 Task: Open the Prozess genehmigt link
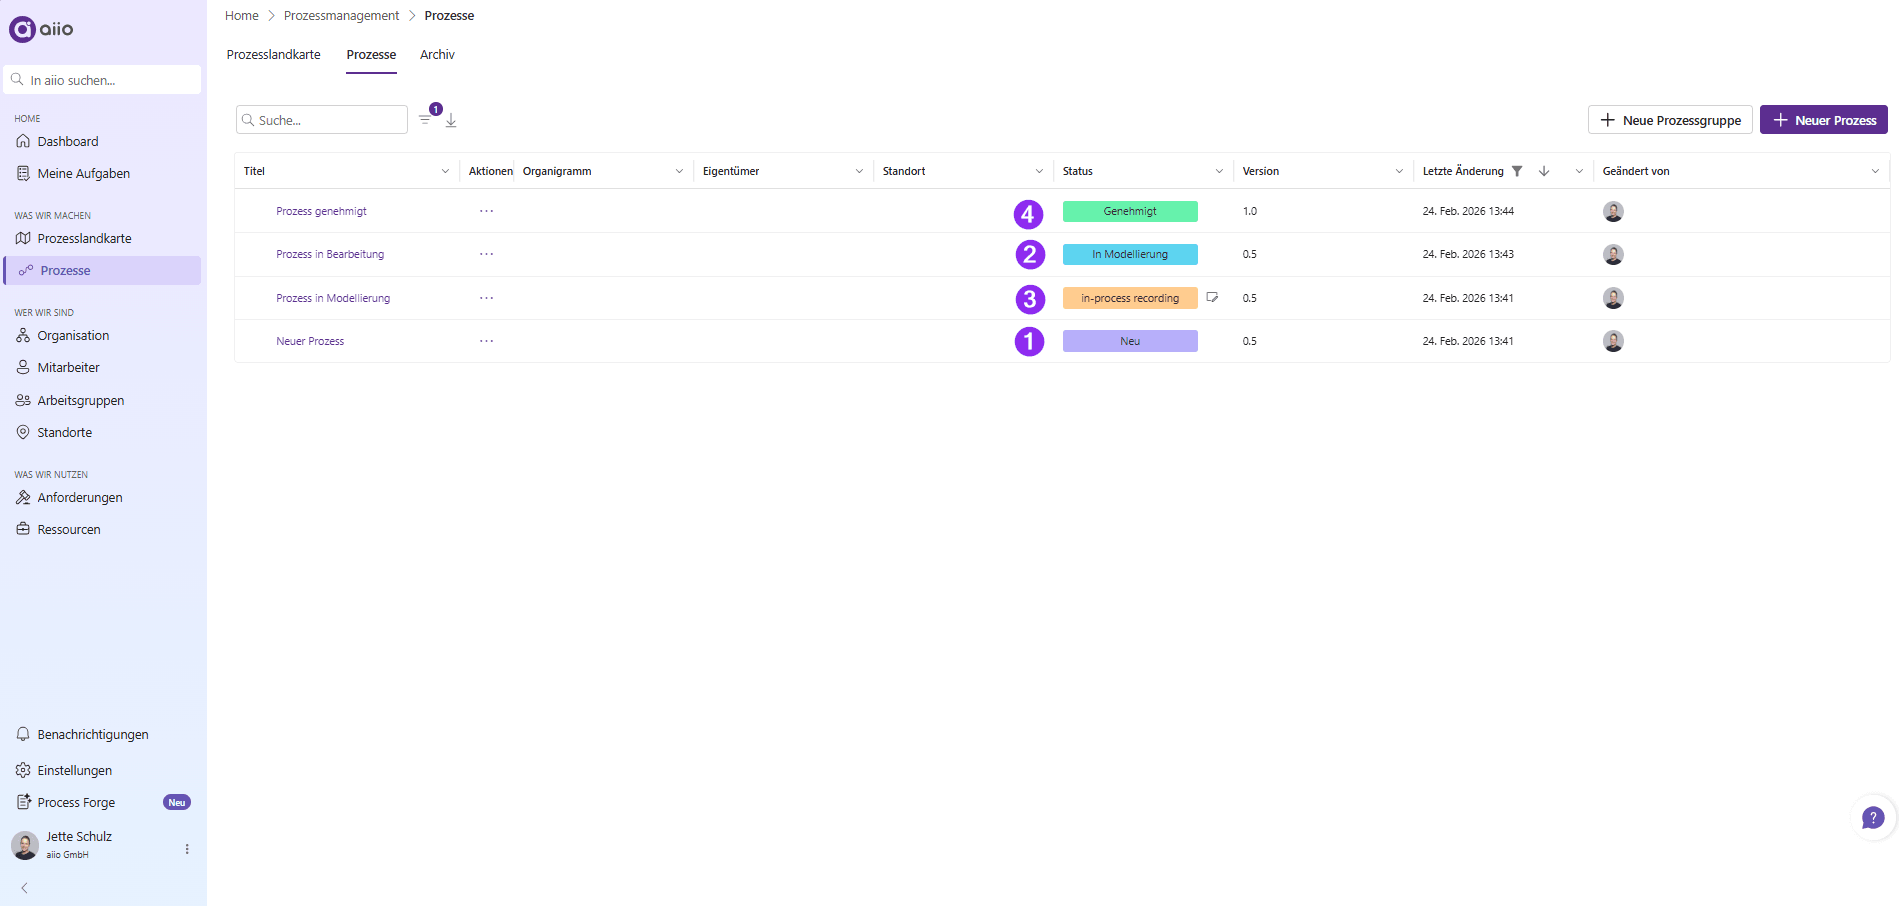[321, 211]
